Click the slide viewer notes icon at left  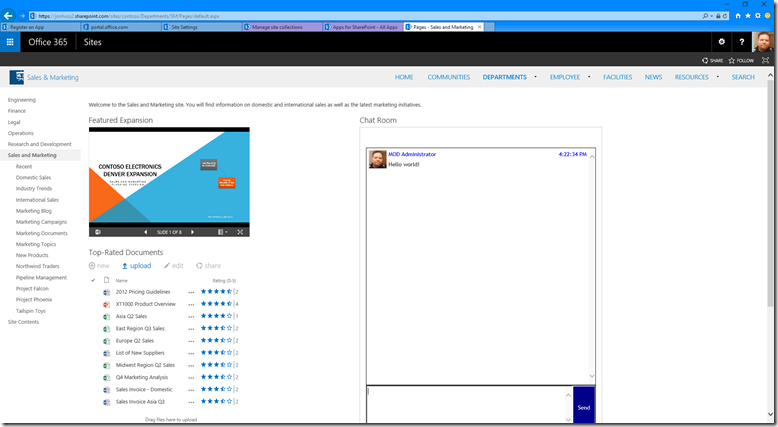[x=98, y=232]
